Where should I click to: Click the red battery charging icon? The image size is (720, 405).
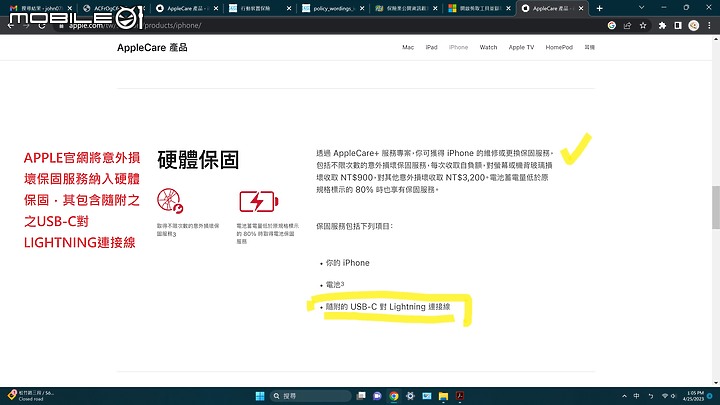[x=259, y=202]
